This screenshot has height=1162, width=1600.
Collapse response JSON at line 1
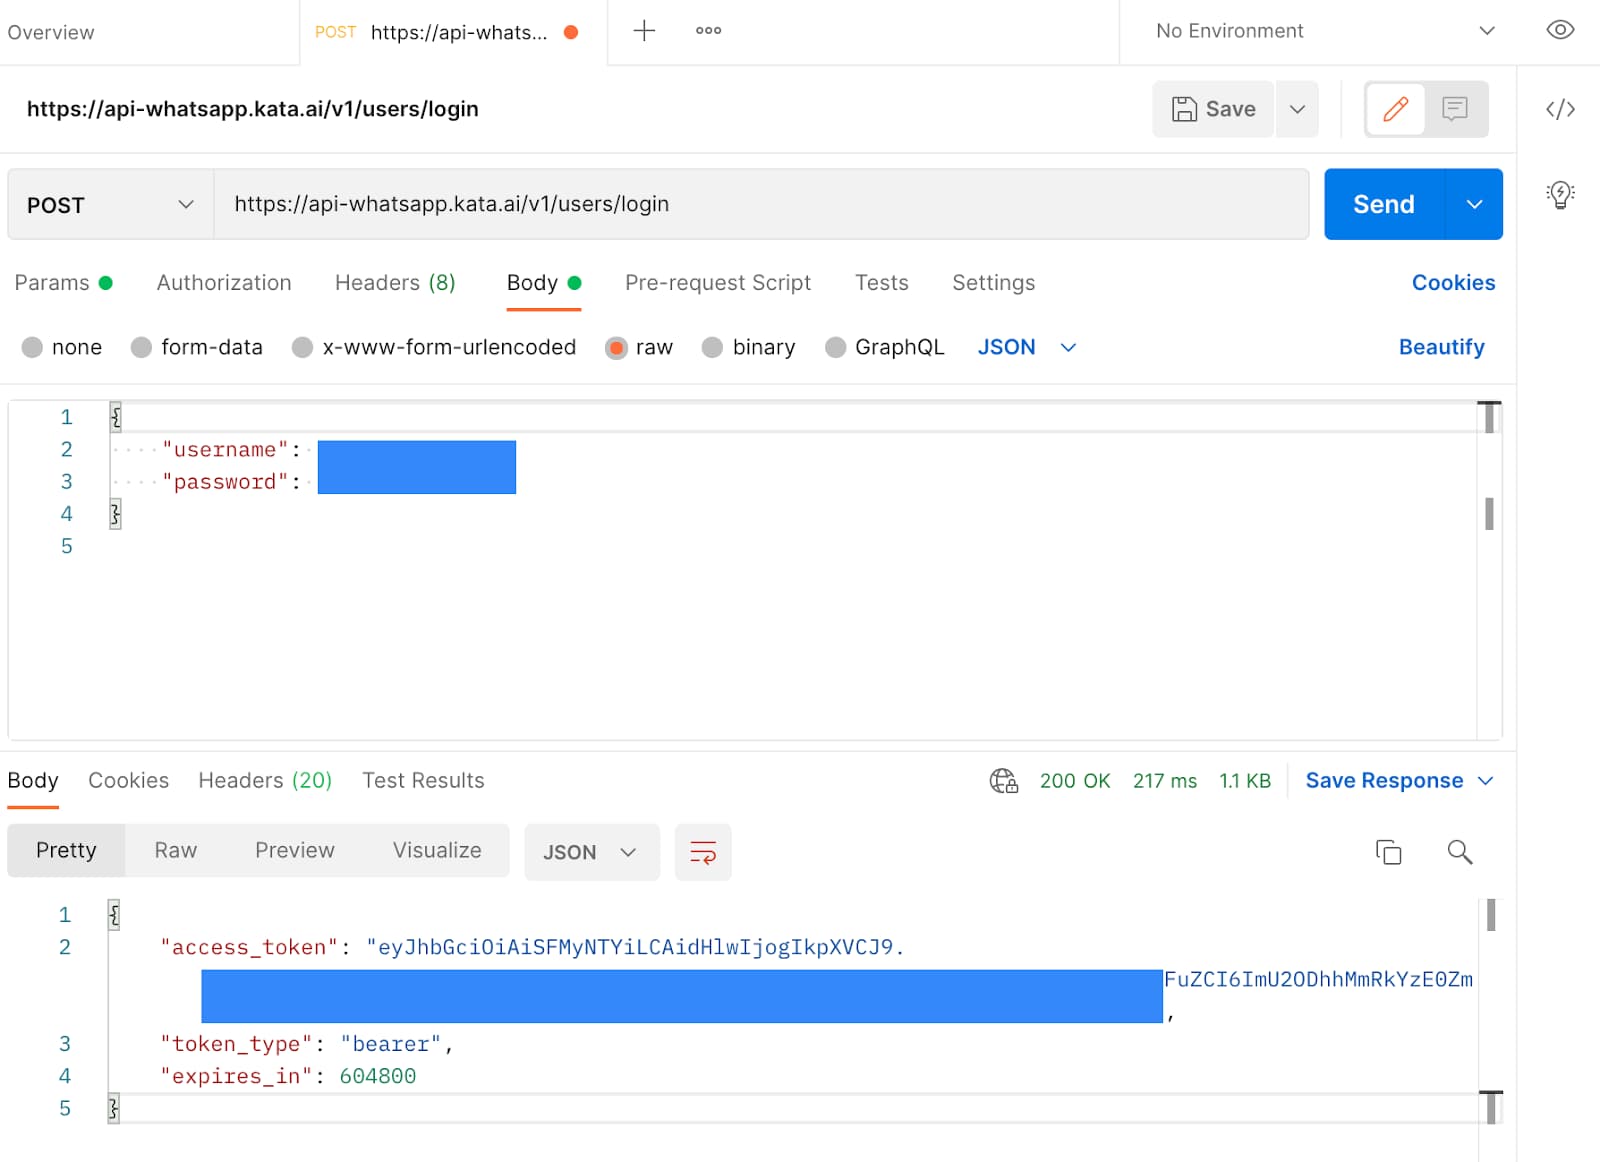pyautogui.click(x=114, y=915)
